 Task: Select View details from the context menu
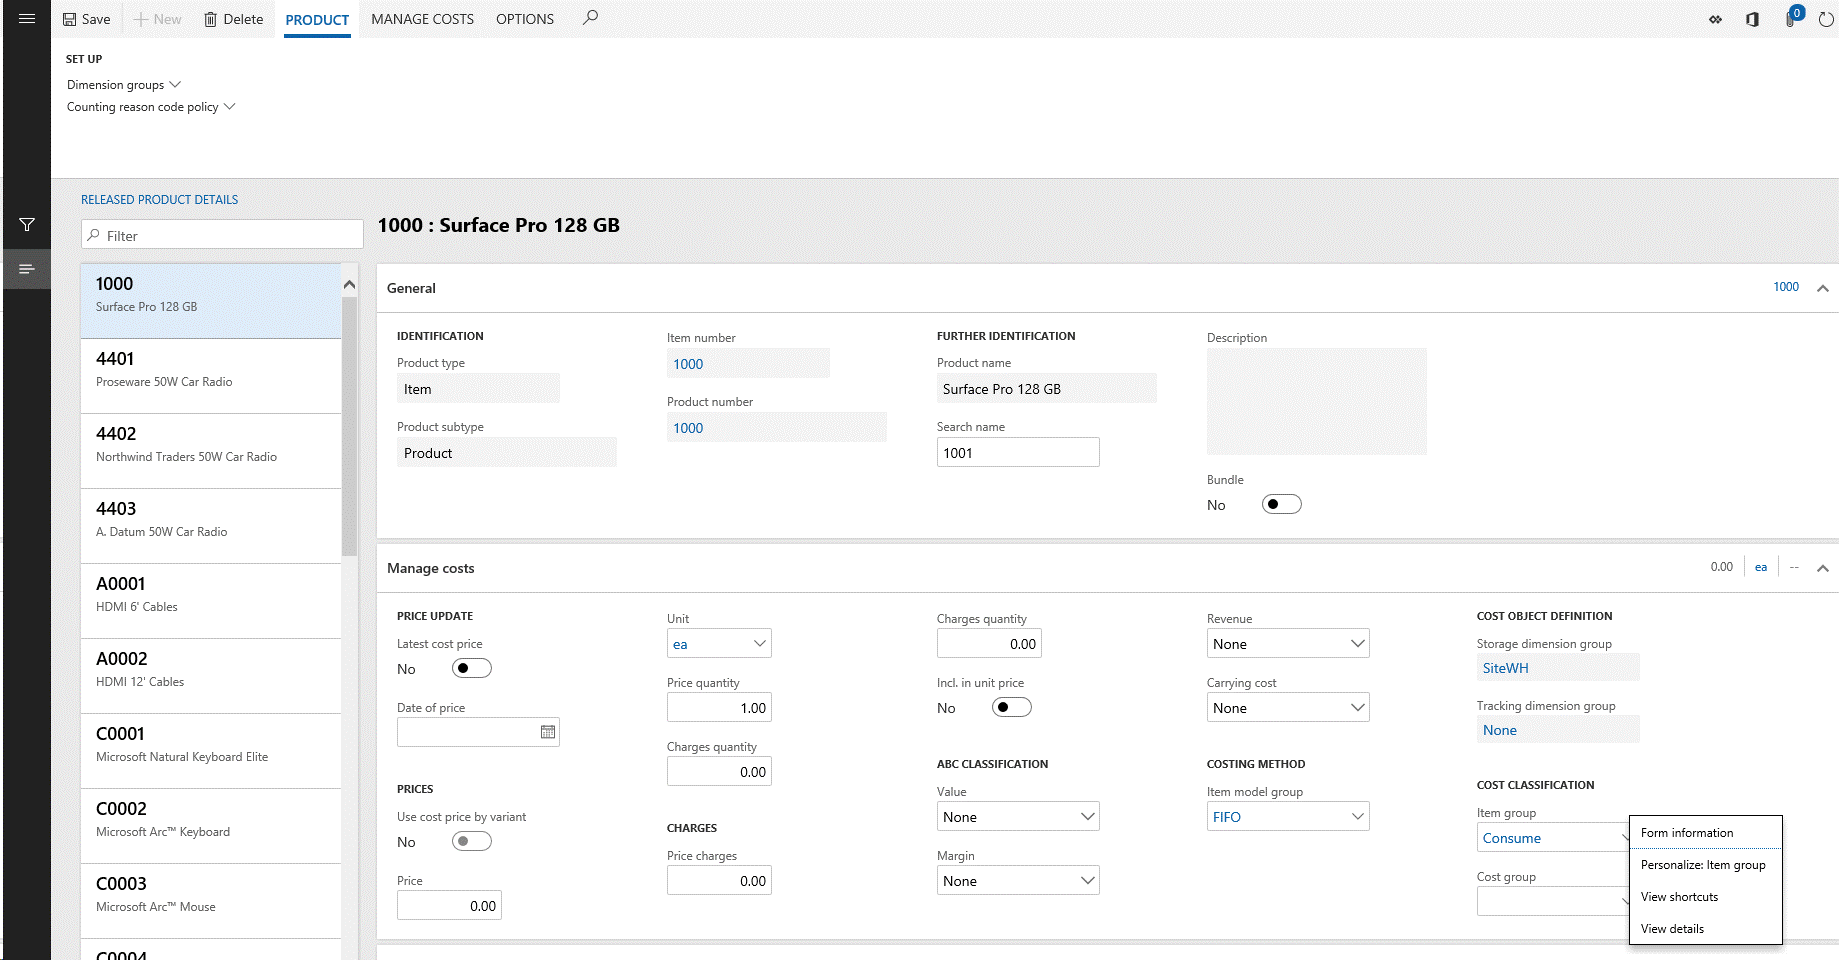tap(1671, 928)
